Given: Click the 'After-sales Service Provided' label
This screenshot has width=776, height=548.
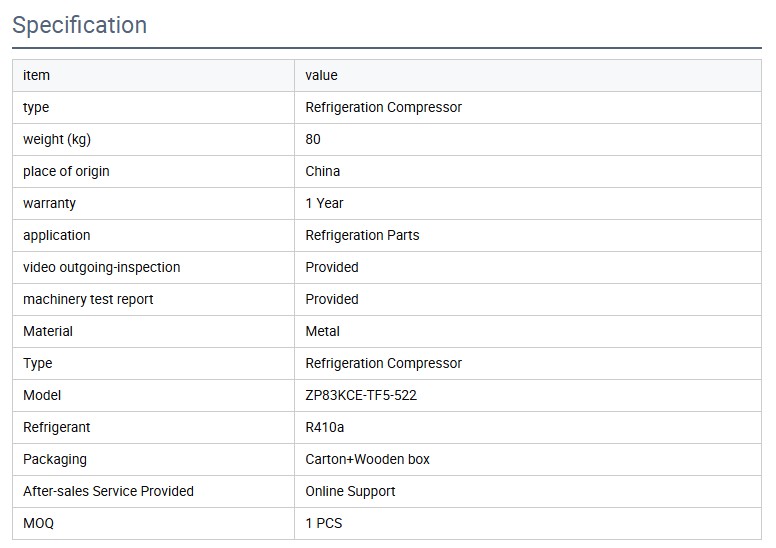Looking at the screenshot, I should pos(108,491).
